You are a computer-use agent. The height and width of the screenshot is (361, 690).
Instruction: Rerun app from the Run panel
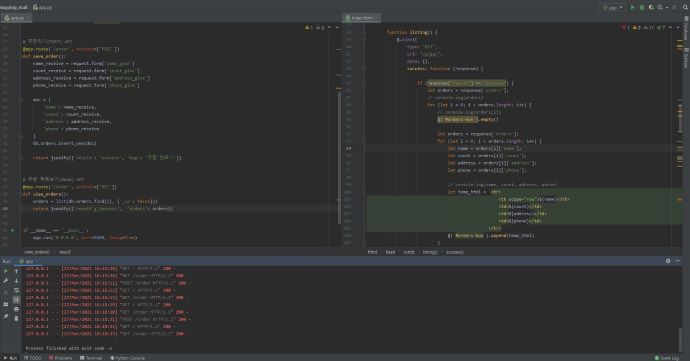click(x=6, y=272)
